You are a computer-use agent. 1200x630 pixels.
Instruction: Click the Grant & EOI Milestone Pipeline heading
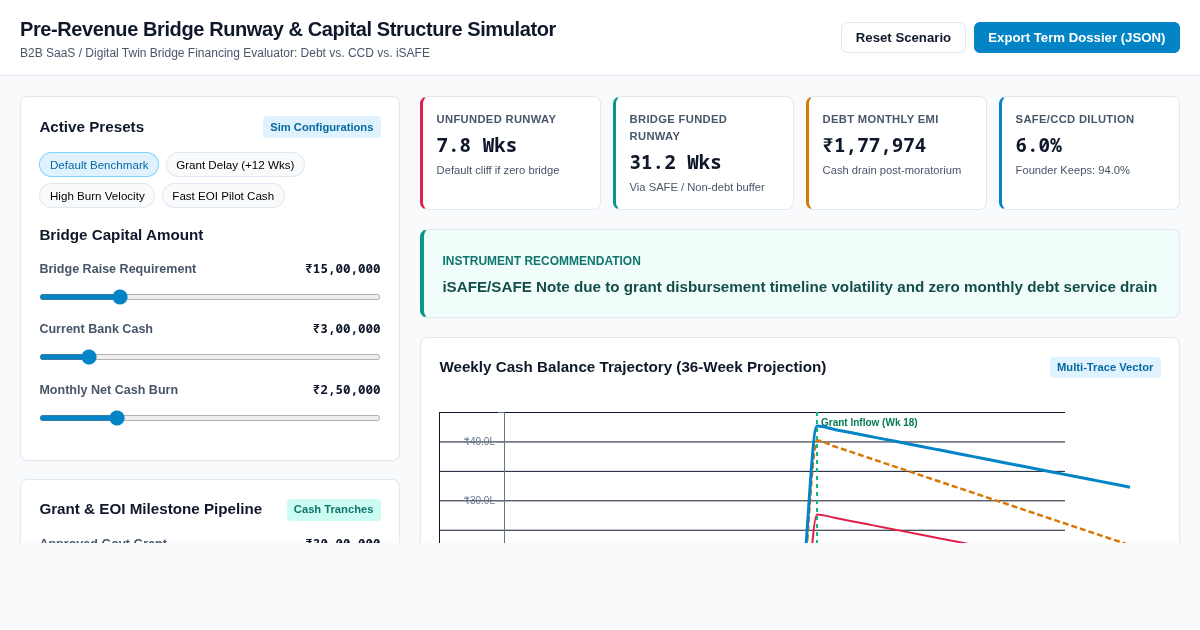[151, 509]
